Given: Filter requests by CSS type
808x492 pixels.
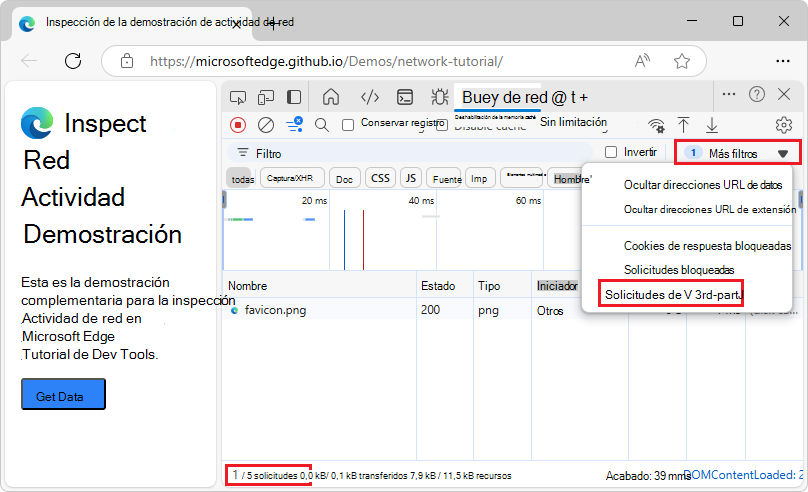Looking at the screenshot, I should (x=380, y=178).
